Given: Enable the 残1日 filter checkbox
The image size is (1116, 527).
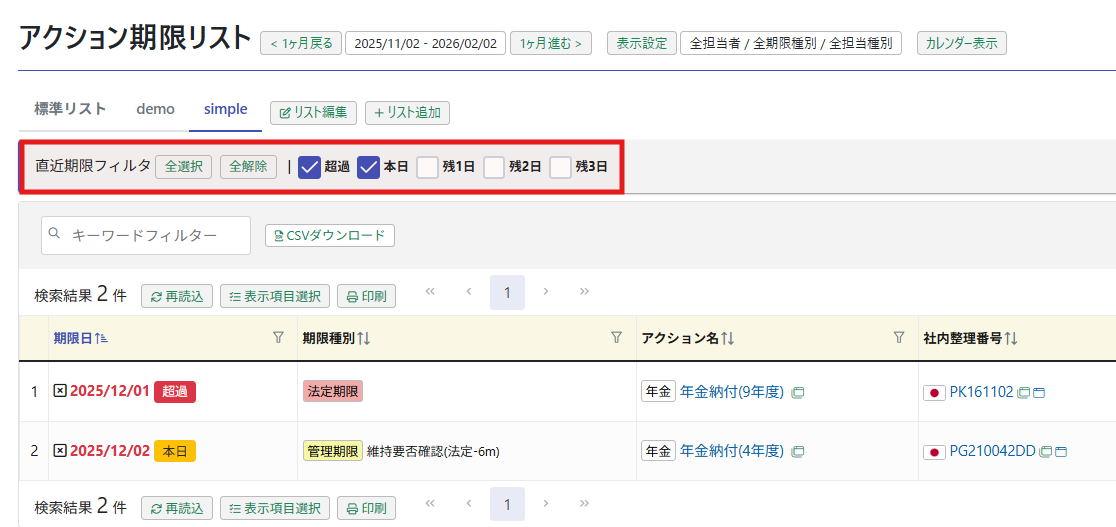Looking at the screenshot, I should [x=428, y=167].
